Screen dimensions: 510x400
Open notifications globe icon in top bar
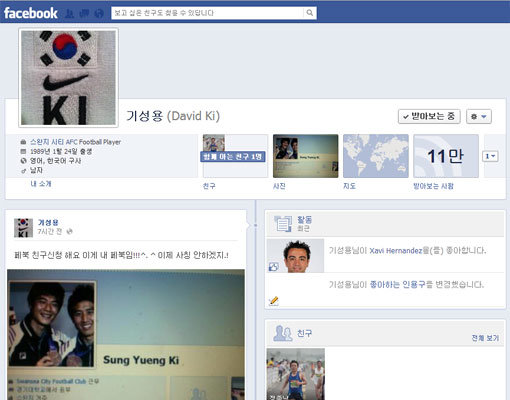coord(99,13)
